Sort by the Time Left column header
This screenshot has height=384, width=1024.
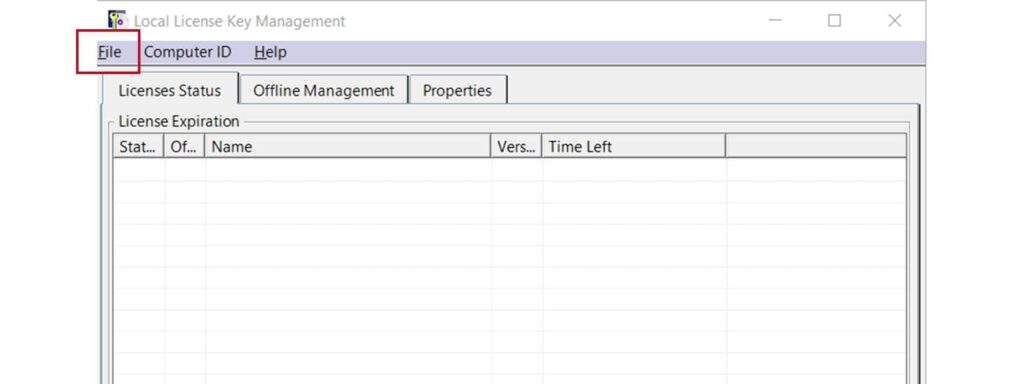click(x=634, y=147)
